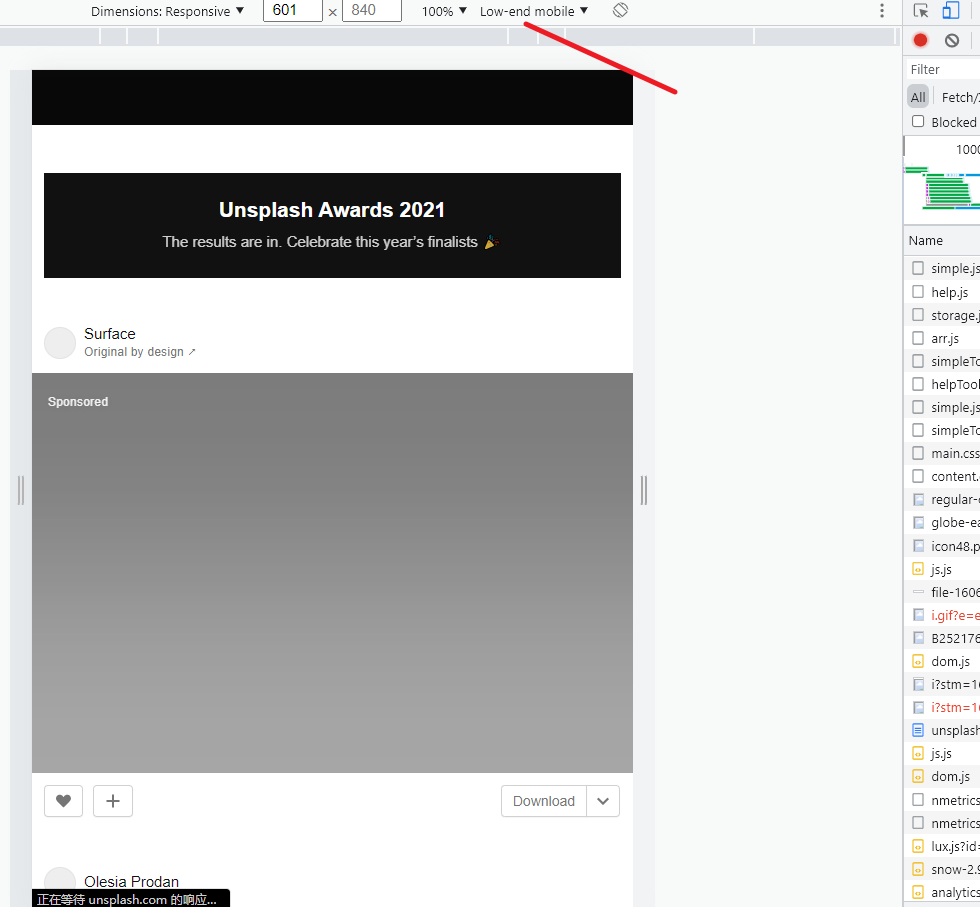980x907 pixels.
Task: Click the lux.js request script icon
Action: tap(918, 846)
